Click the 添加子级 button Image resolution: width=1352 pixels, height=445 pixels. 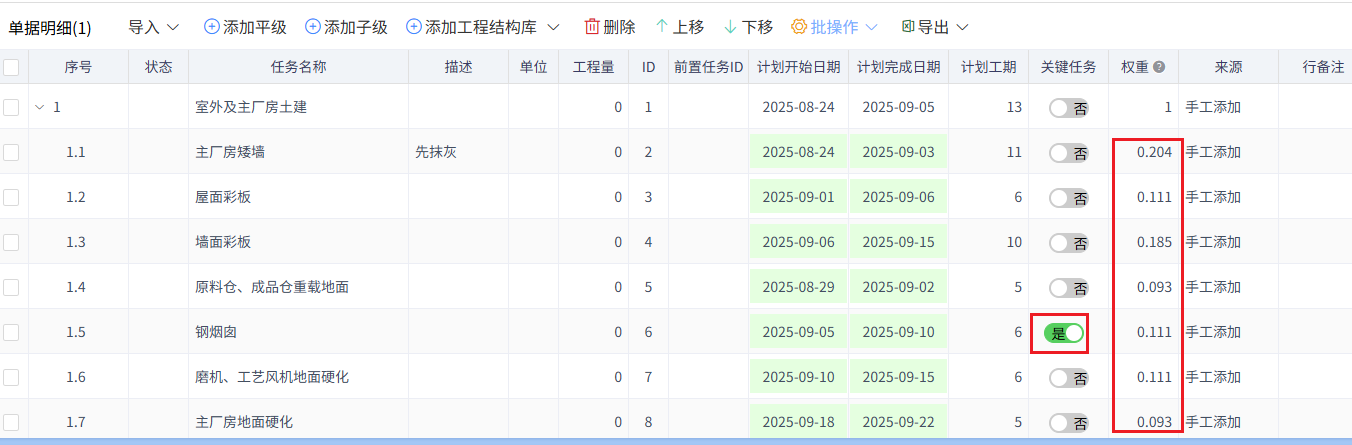(346, 27)
